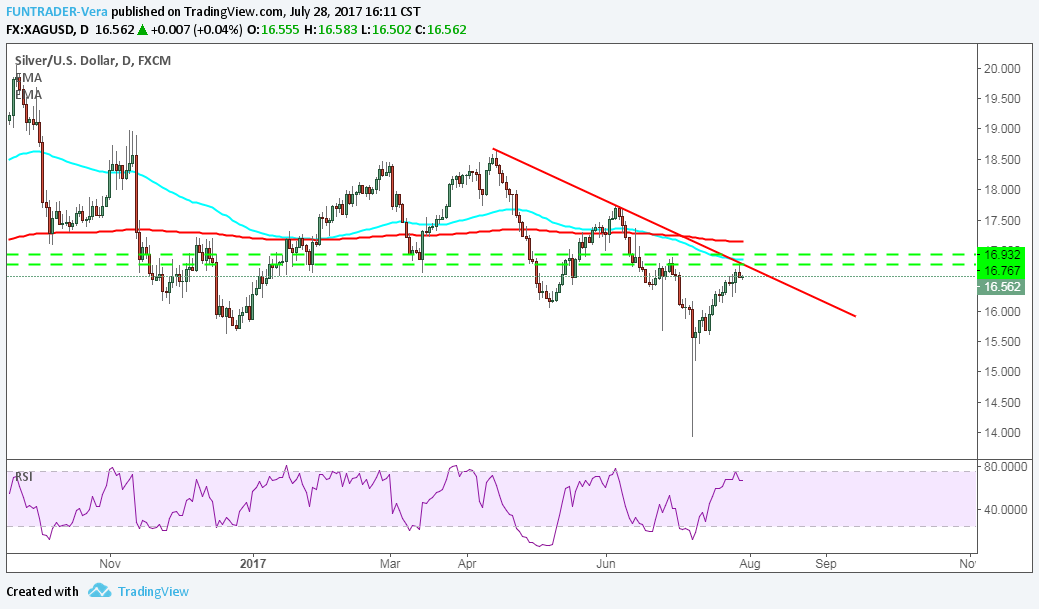This screenshot has width=1039, height=609.
Task: Click the Nov date axis label
Action: pos(110,564)
